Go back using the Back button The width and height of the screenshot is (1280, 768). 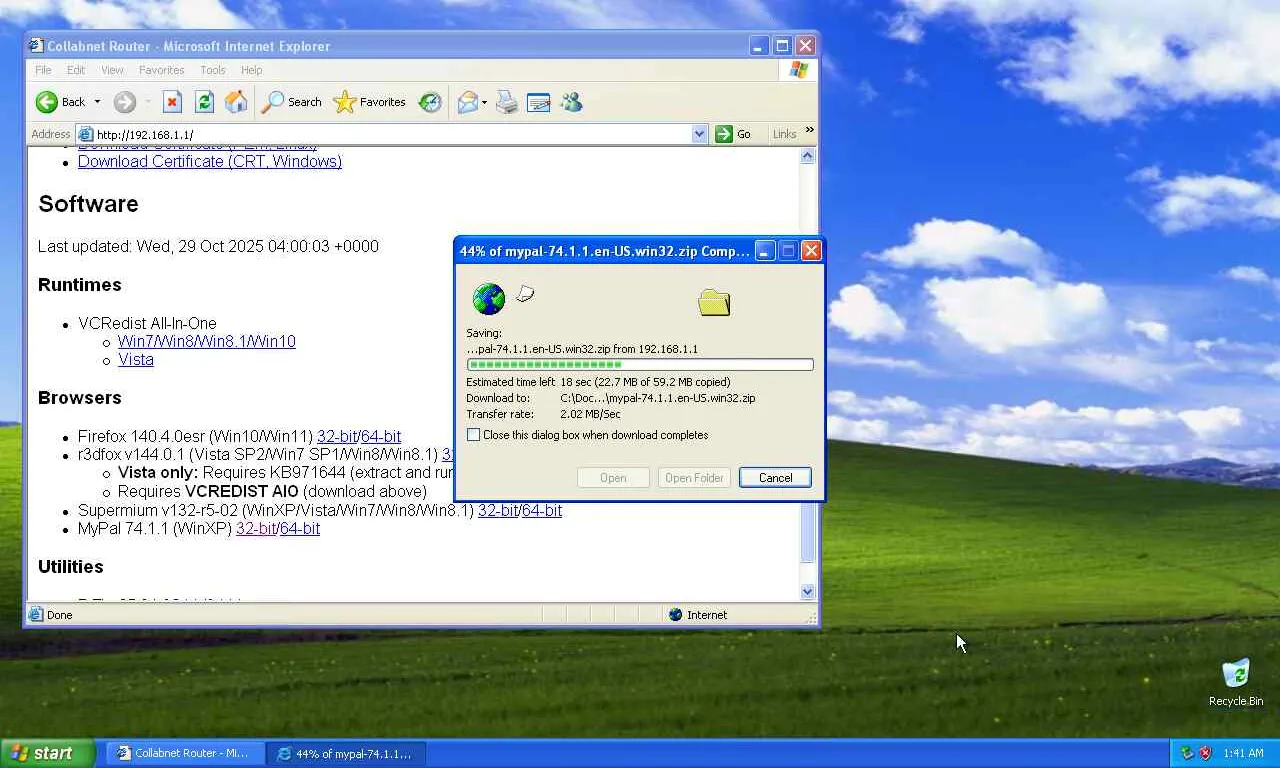point(60,102)
